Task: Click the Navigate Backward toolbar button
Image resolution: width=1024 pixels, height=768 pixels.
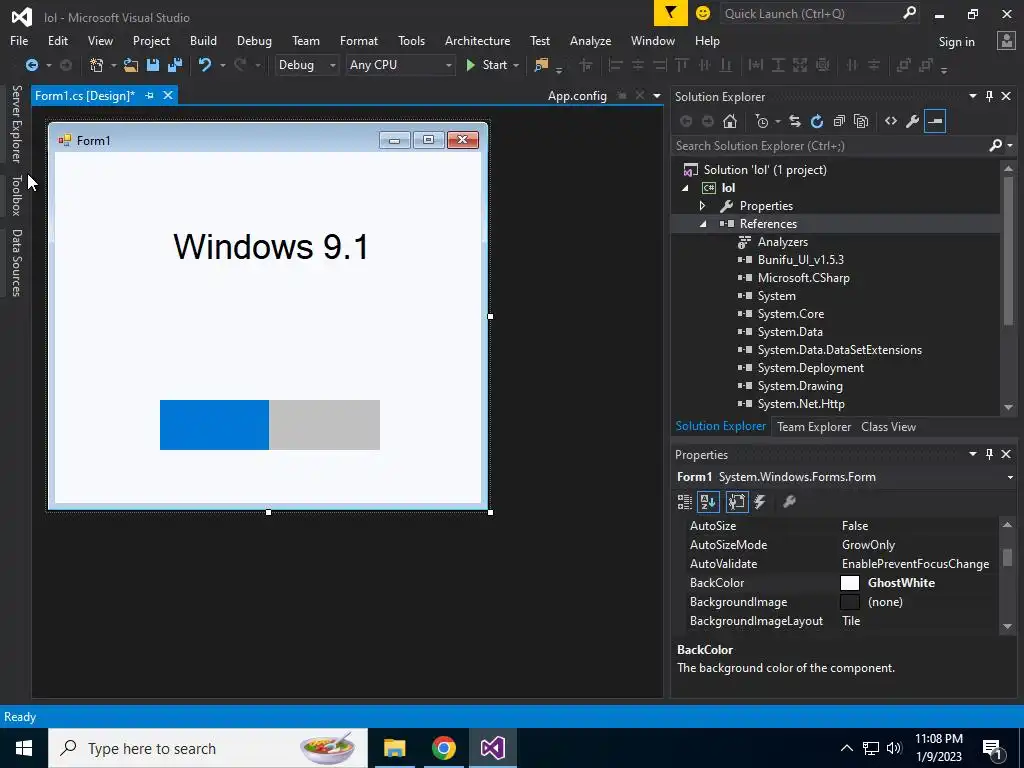Action: coord(31,65)
